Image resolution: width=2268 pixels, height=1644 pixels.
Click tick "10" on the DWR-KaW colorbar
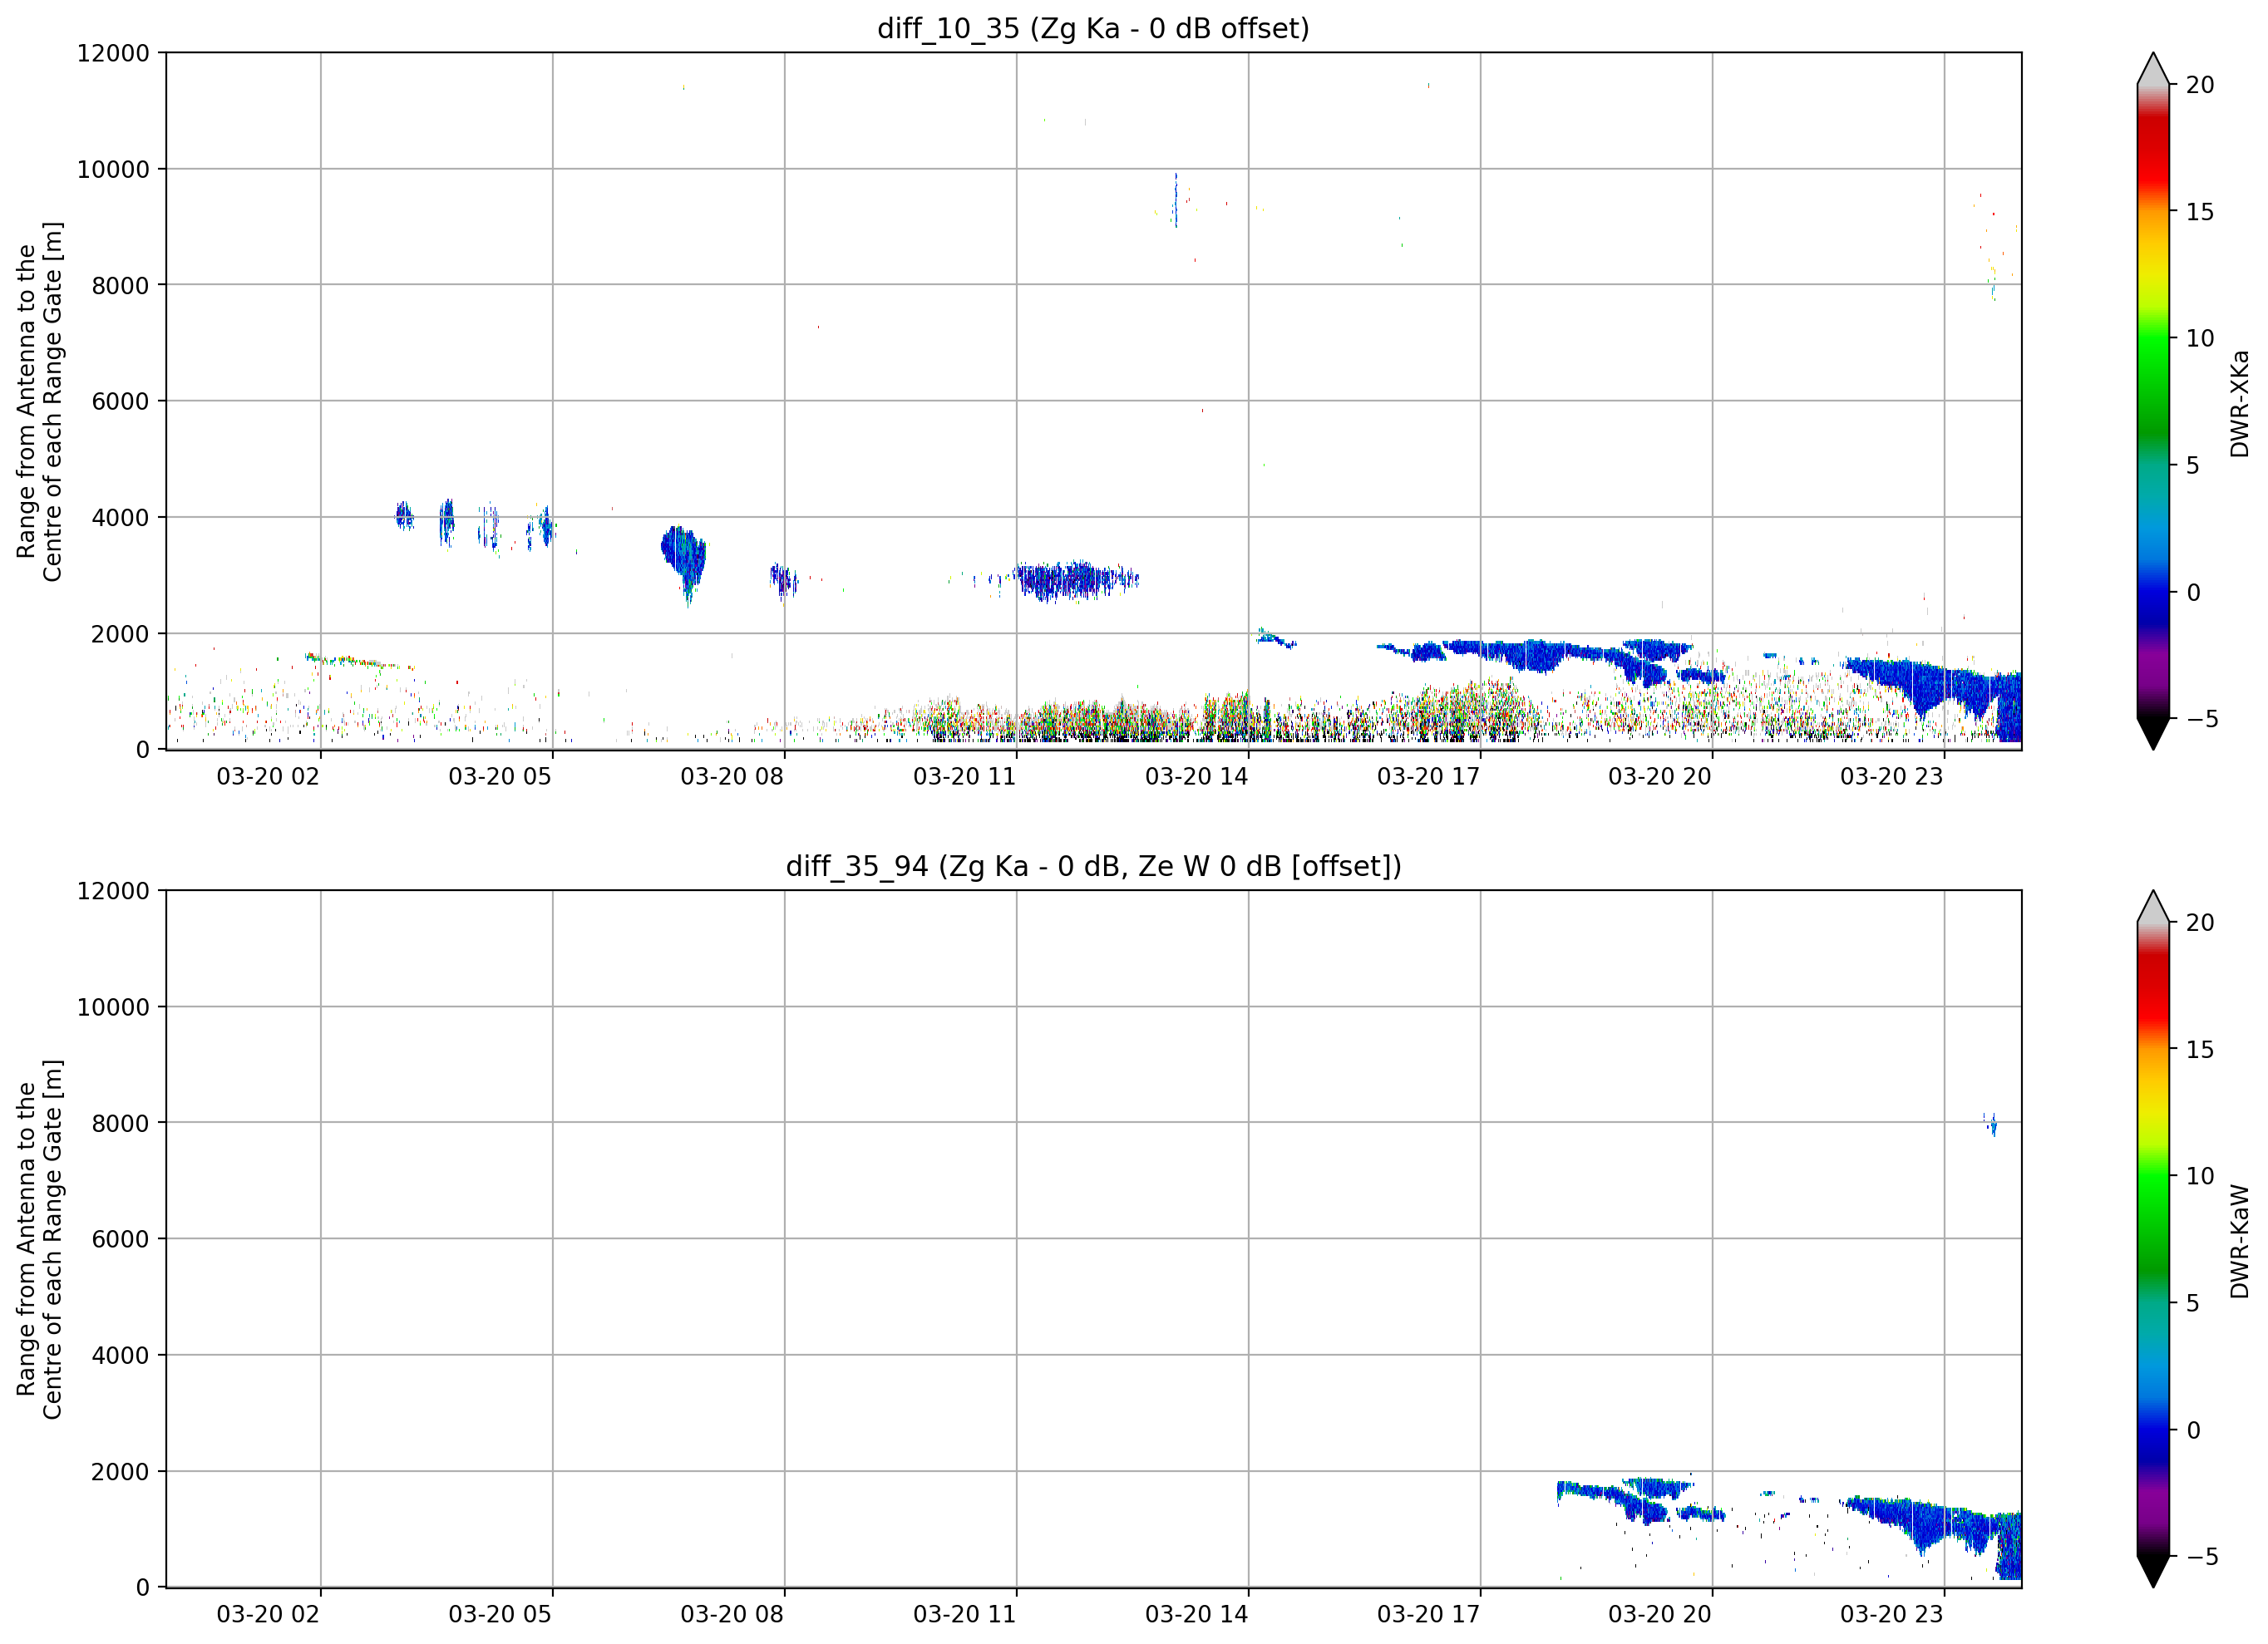click(2200, 1176)
